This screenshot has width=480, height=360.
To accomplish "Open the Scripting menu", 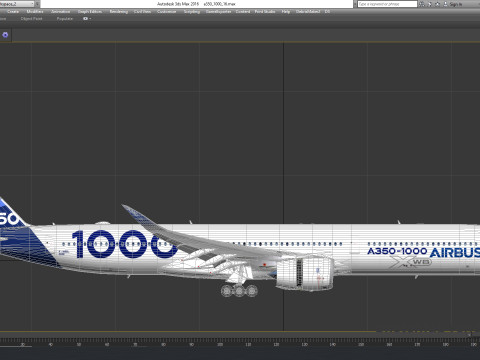I will (x=192, y=12).
